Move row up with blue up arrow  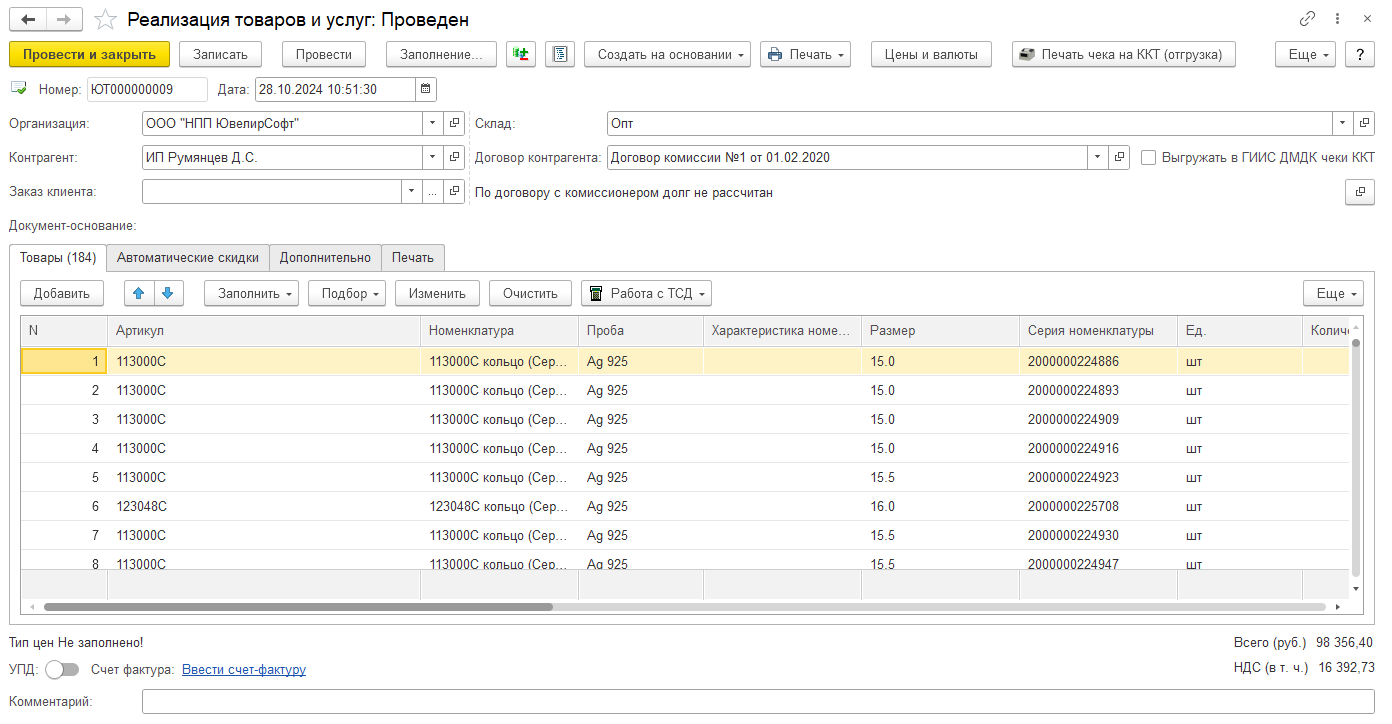[x=139, y=293]
